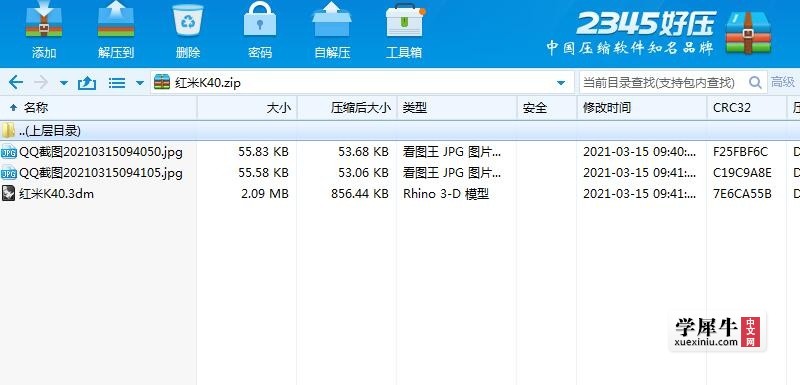Click the 53.06 KB compressed size
The height and width of the screenshot is (385, 800).
pyautogui.click(x=363, y=173)
